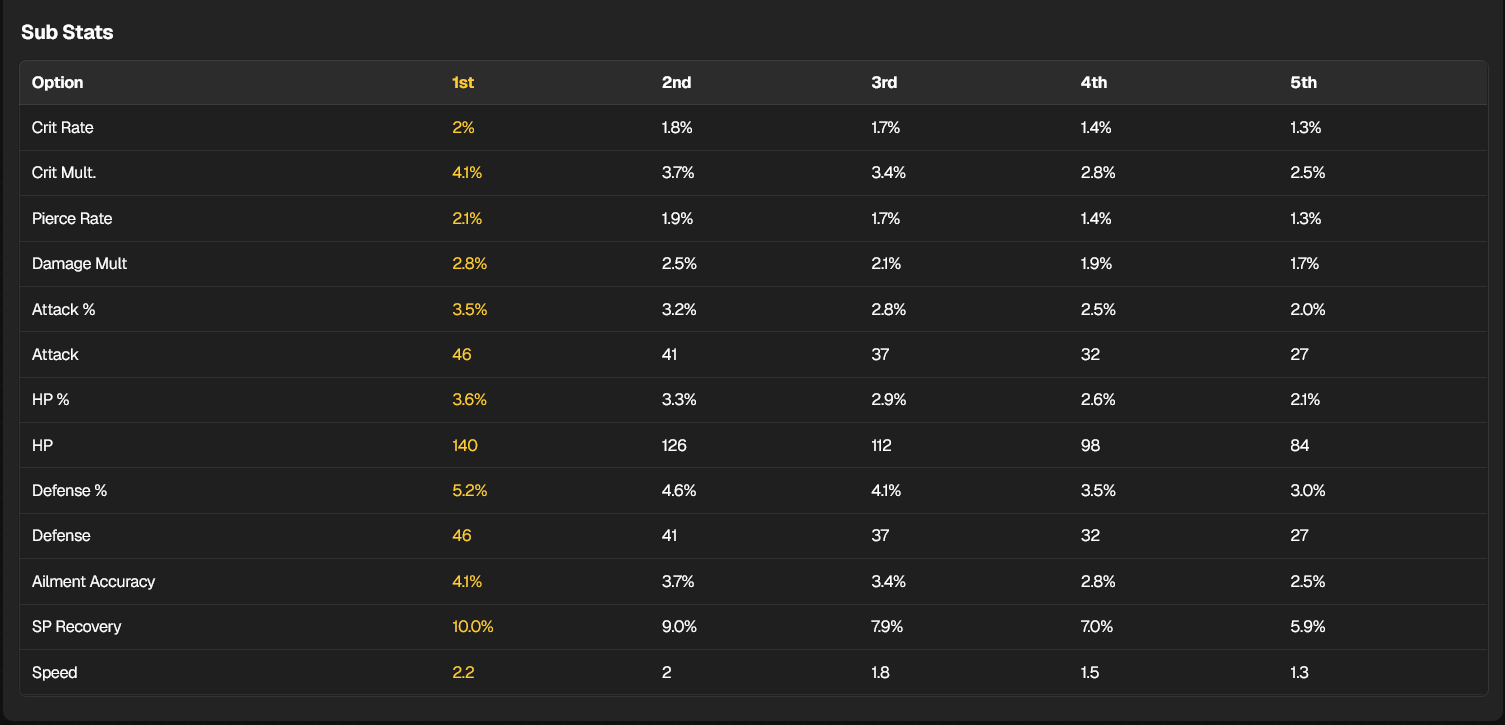Click the "Damage Mult" row label
The height and width of the screenshot is (725, 1505).
click(79, 264)
